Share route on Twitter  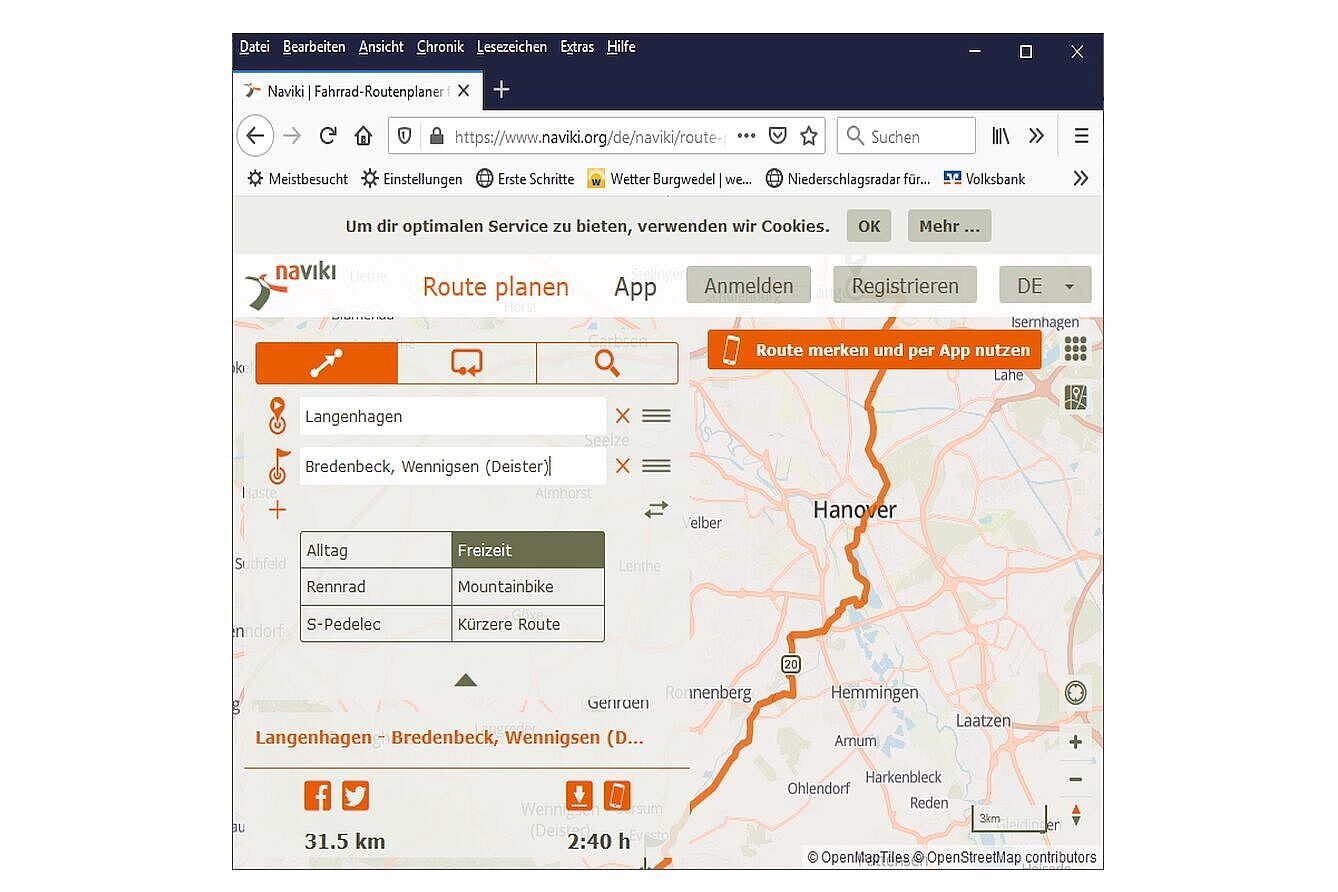(x=356, y=796)
